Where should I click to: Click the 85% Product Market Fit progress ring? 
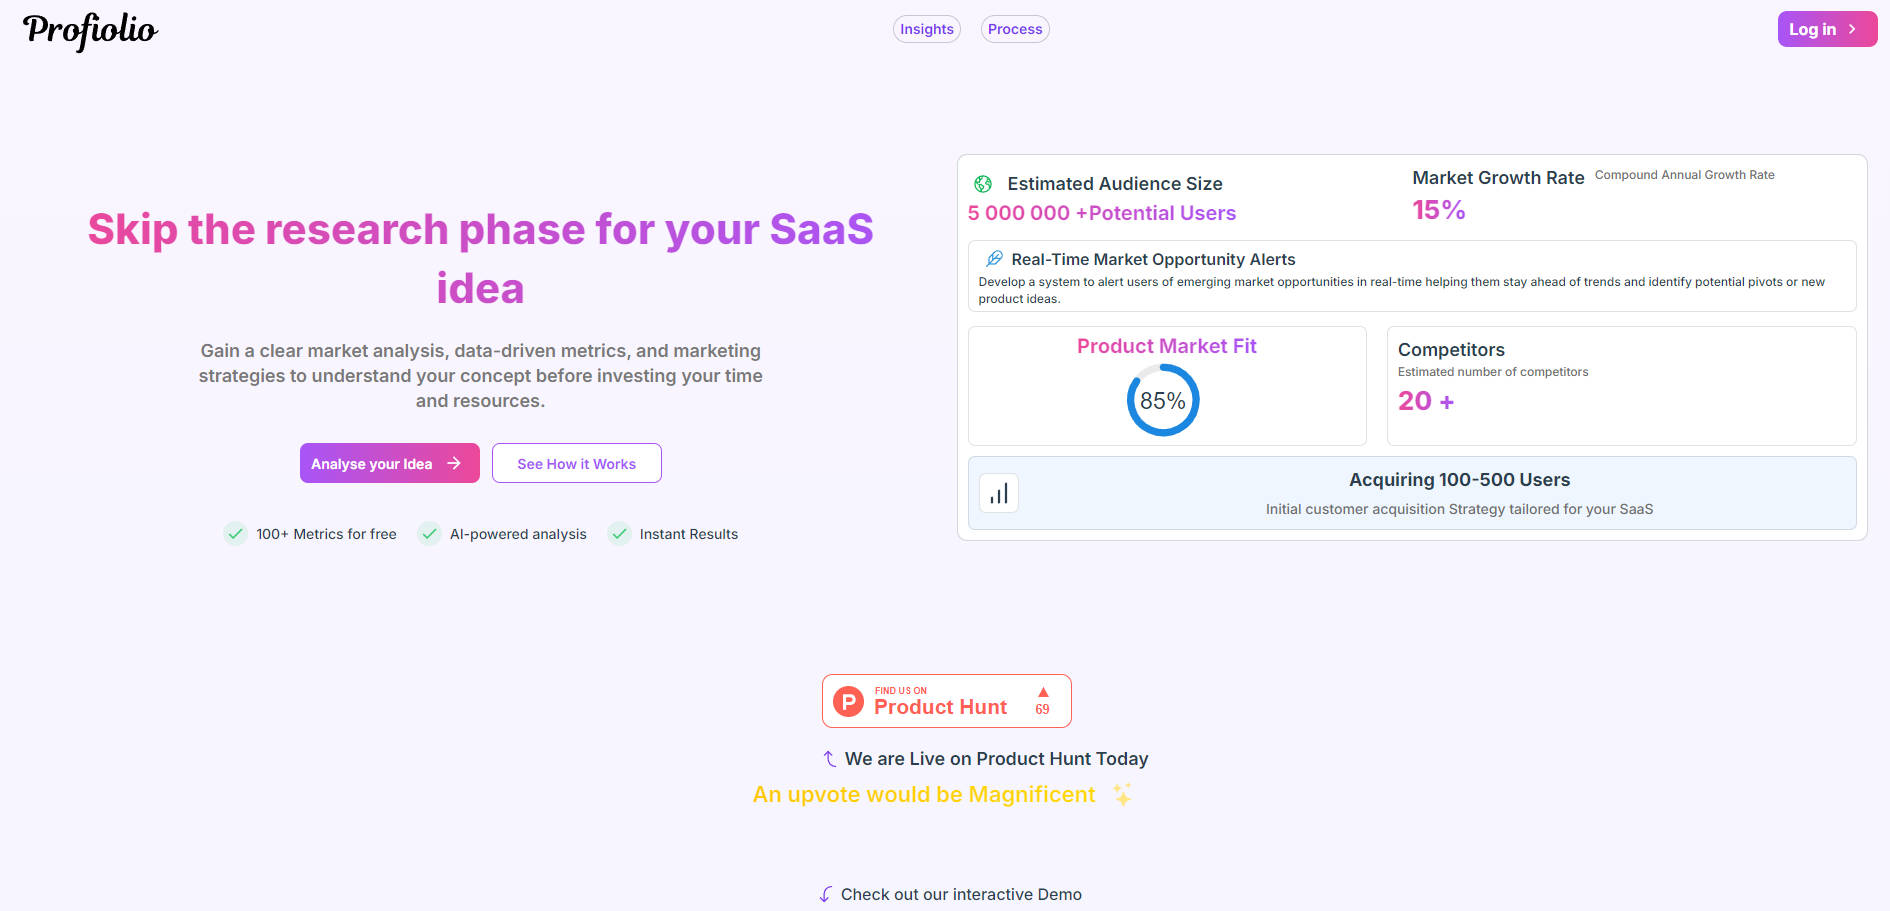[1162, 400]
